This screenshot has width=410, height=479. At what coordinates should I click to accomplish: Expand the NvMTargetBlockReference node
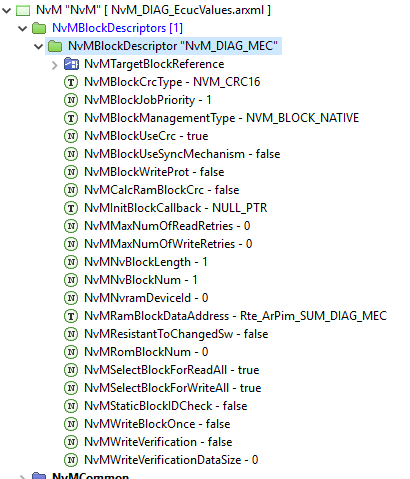(x=55, y=65)
